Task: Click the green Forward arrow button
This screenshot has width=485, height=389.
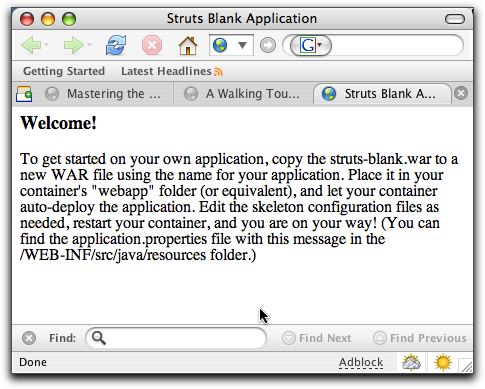Action: [74, 45]
